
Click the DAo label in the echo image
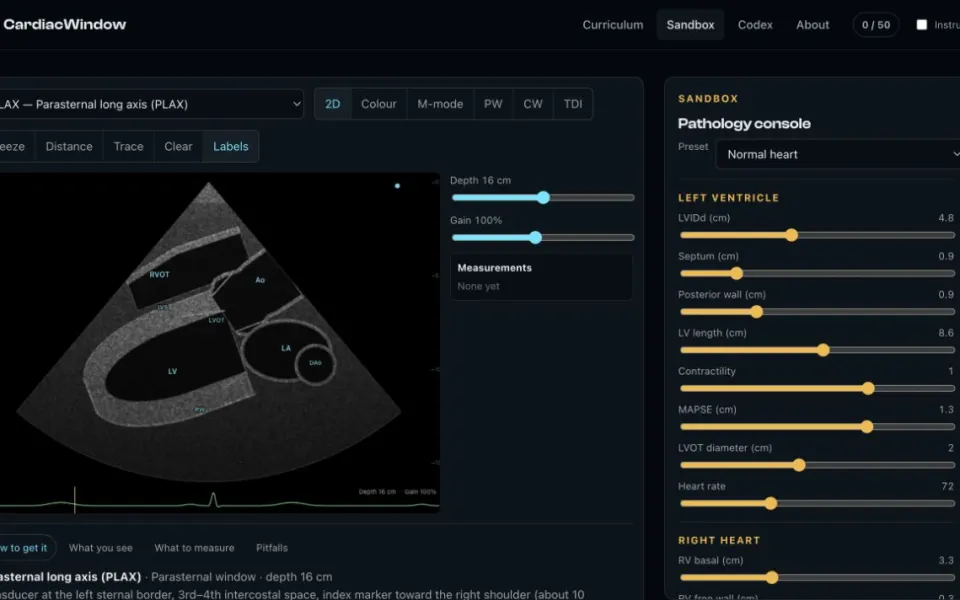pos(315,363)
